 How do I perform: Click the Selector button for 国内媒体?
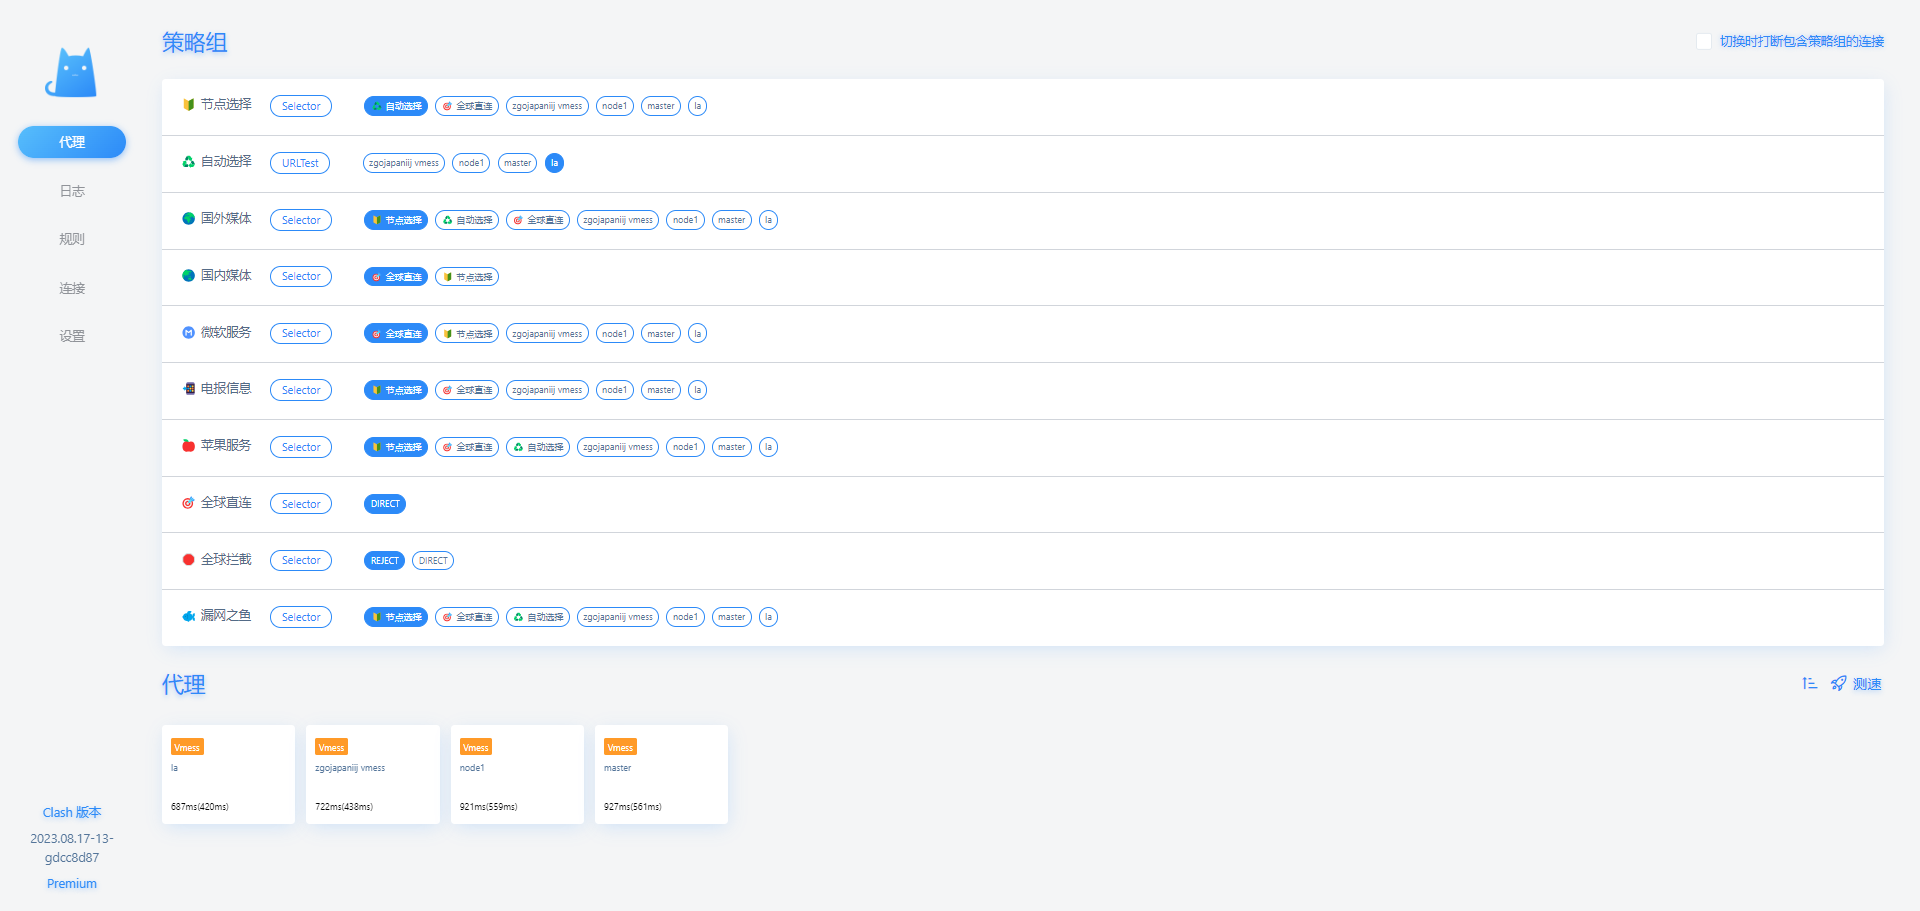point(300,276)
